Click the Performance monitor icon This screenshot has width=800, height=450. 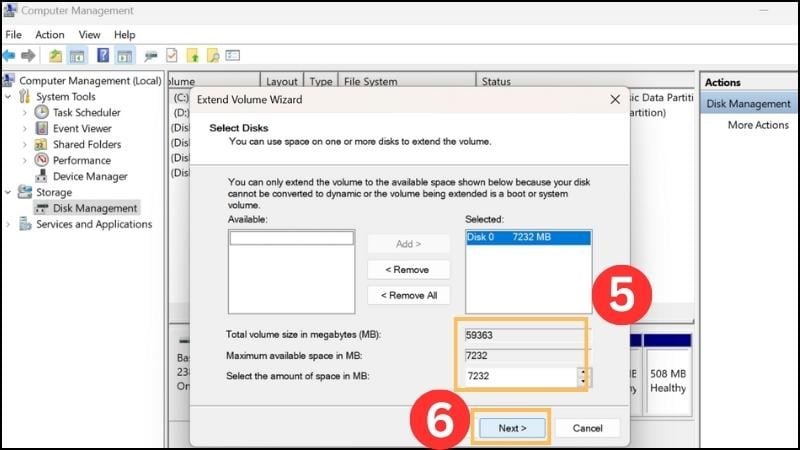(x=42, y=161)
